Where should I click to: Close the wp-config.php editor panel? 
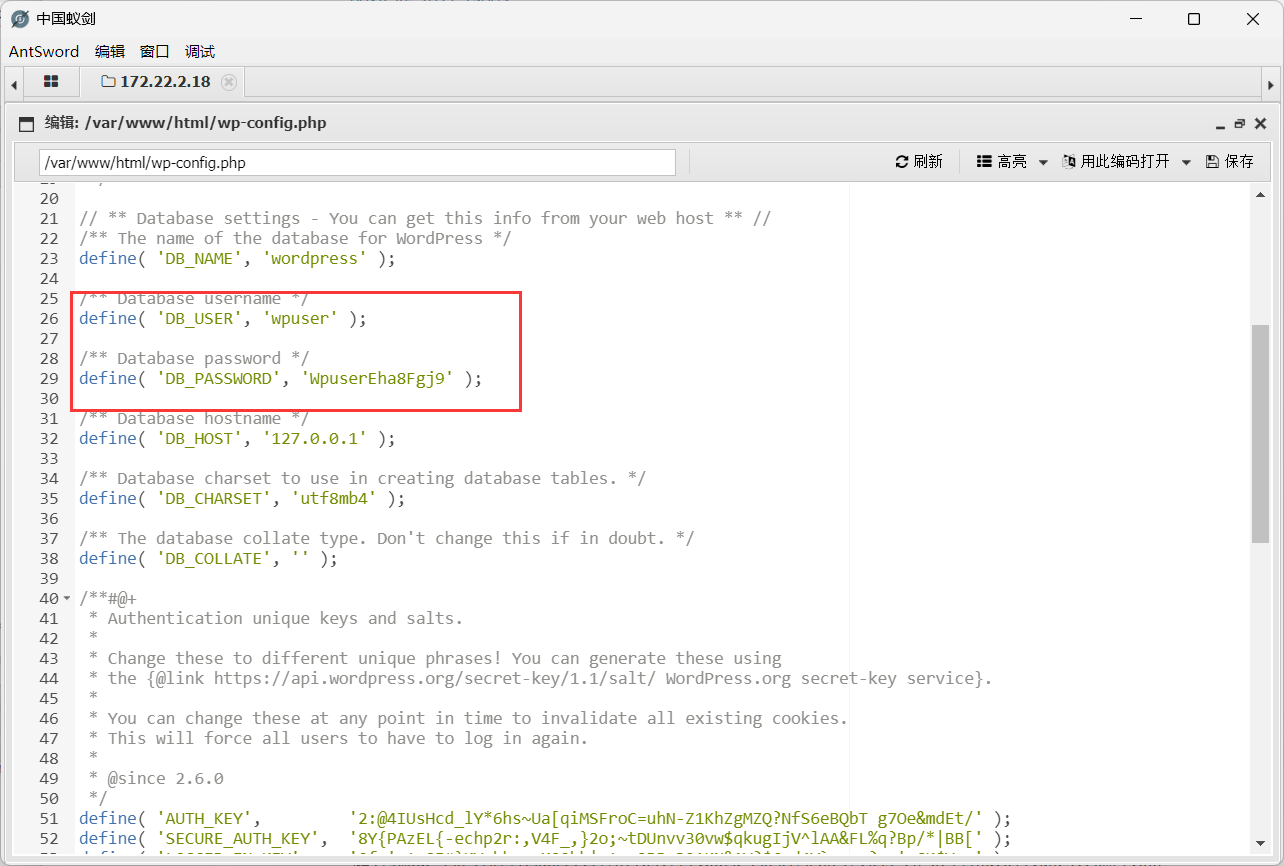click(x=1259, y=124)
